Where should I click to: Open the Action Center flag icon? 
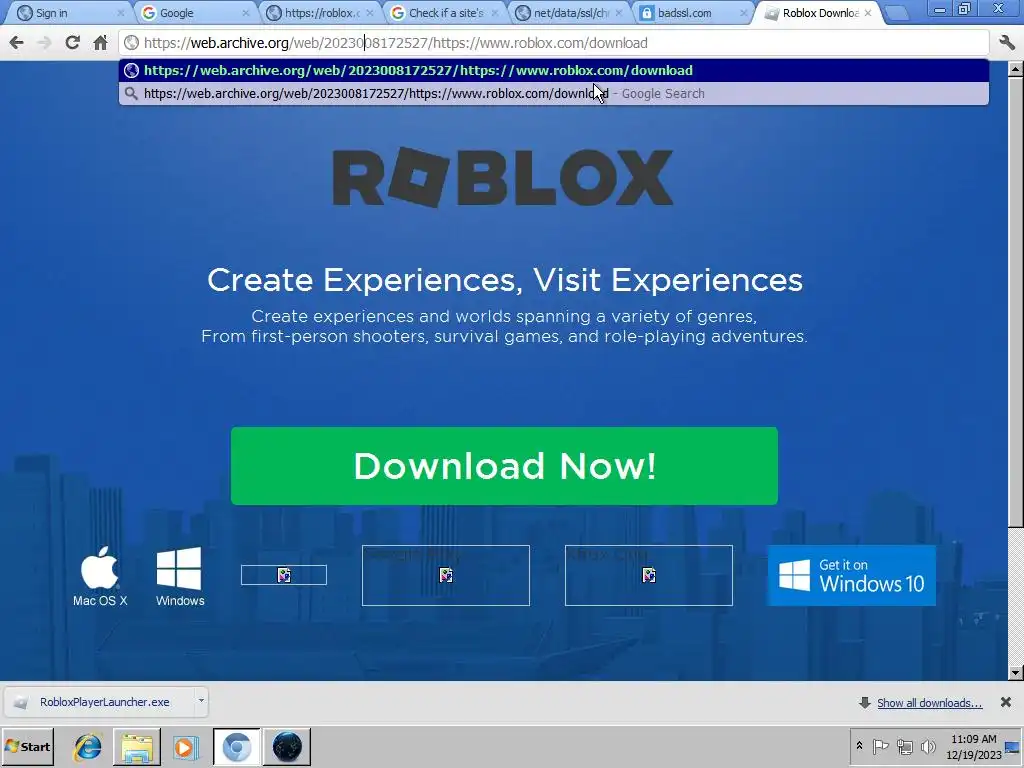click(880, 746)
